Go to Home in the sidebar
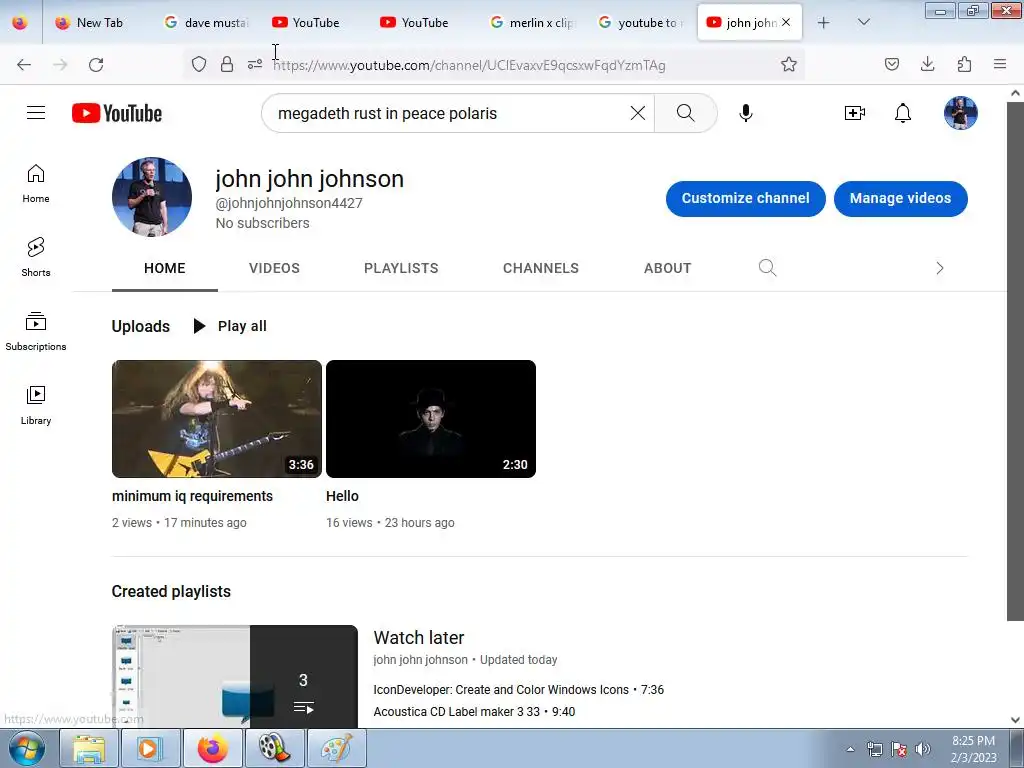 [36, 184]
